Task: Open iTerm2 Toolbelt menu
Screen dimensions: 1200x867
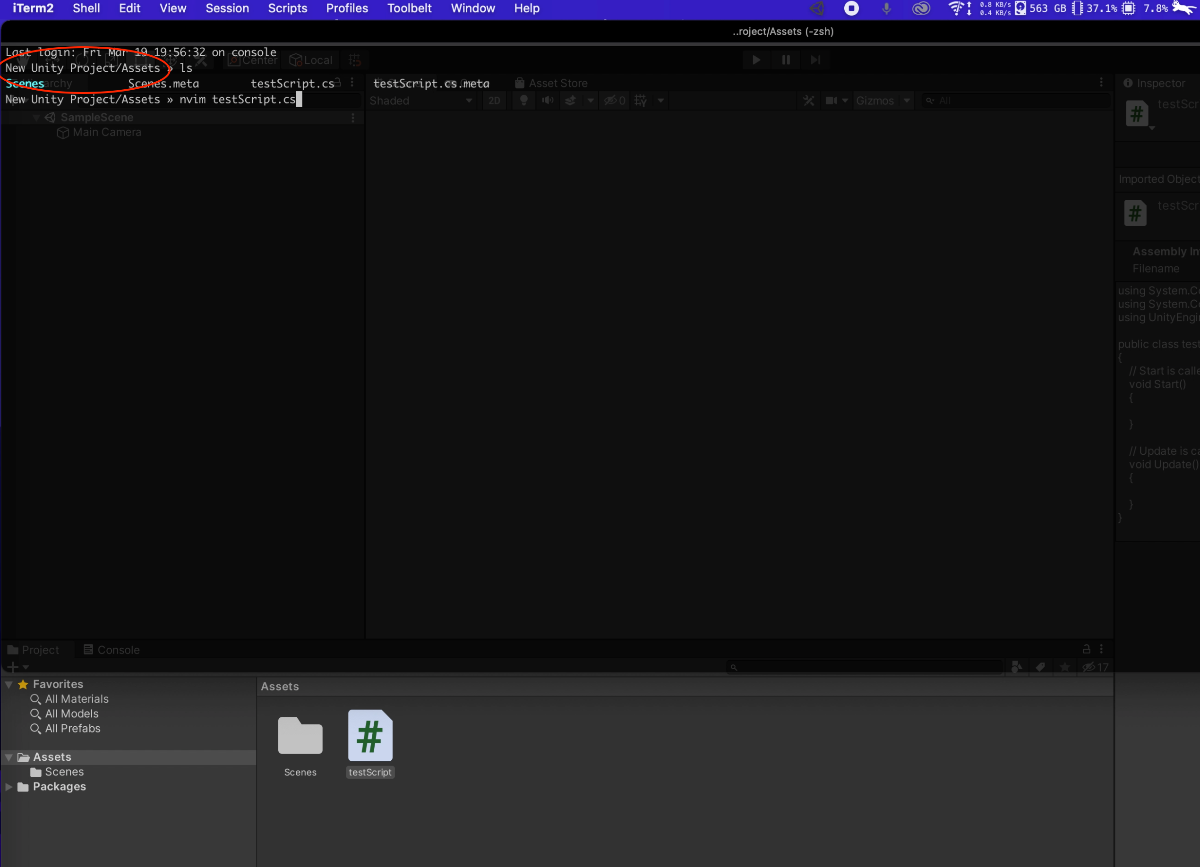Action: (409, 8)
